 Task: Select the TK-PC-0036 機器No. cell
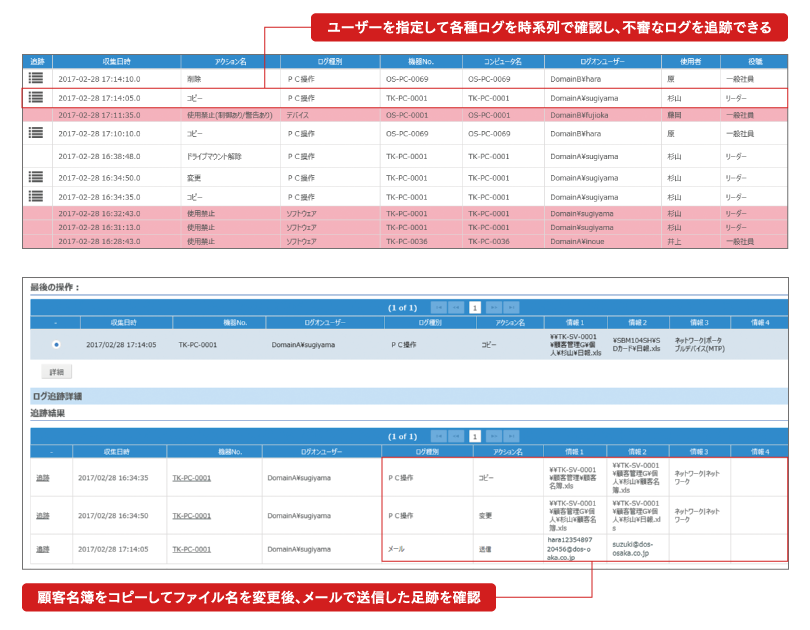pyautogui.click(x=421, y=241)
